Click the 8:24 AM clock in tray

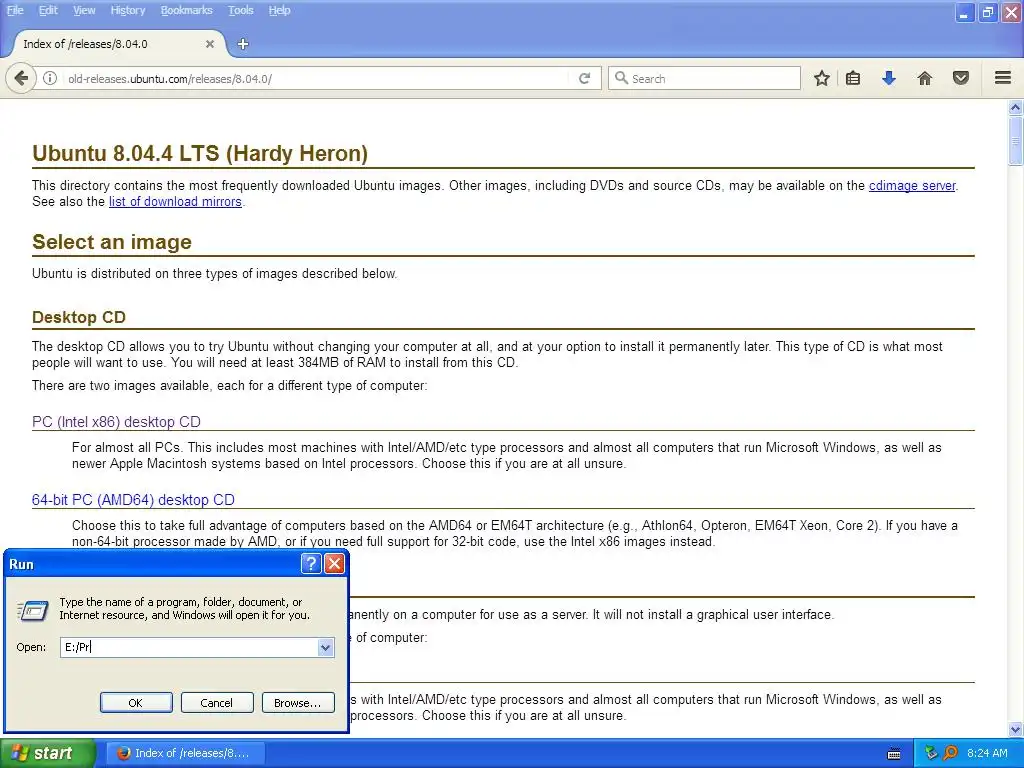tap(987, 753)
